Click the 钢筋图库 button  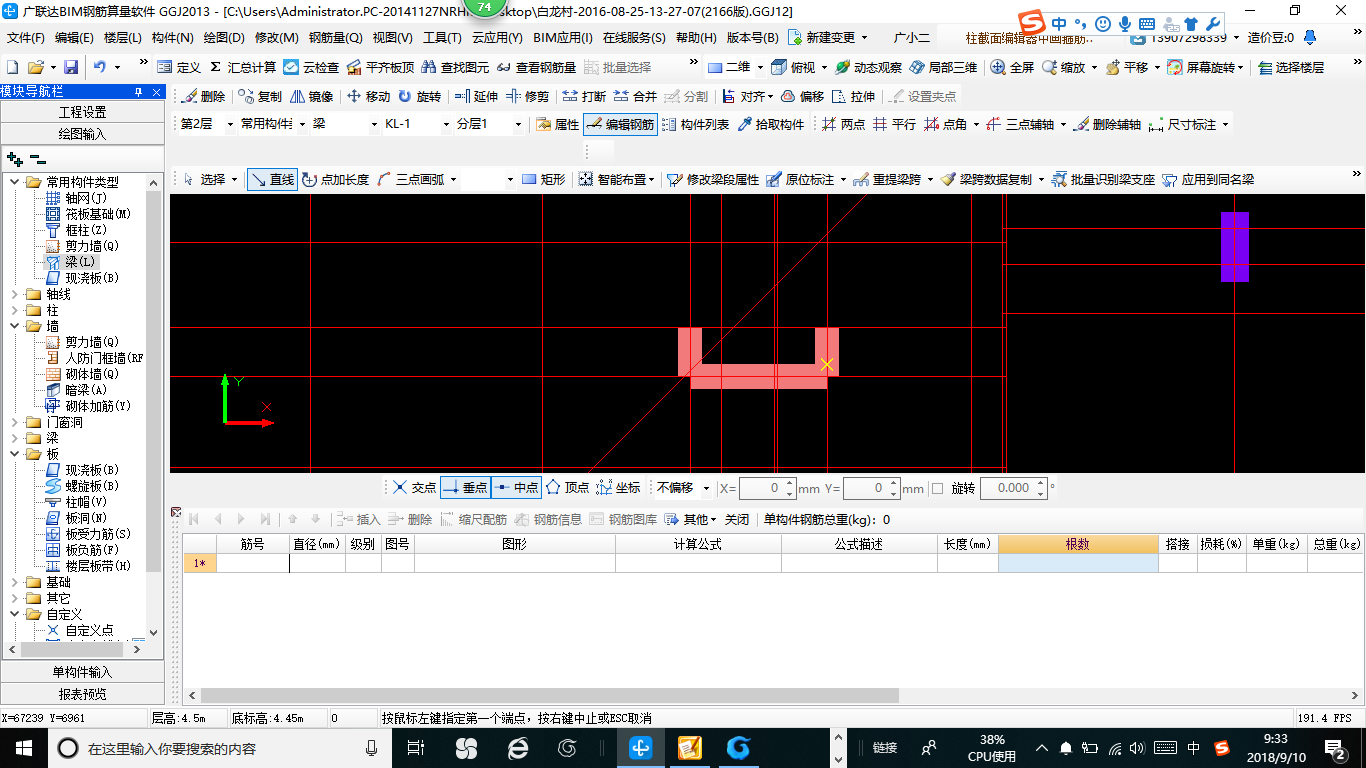click(624, 519)
